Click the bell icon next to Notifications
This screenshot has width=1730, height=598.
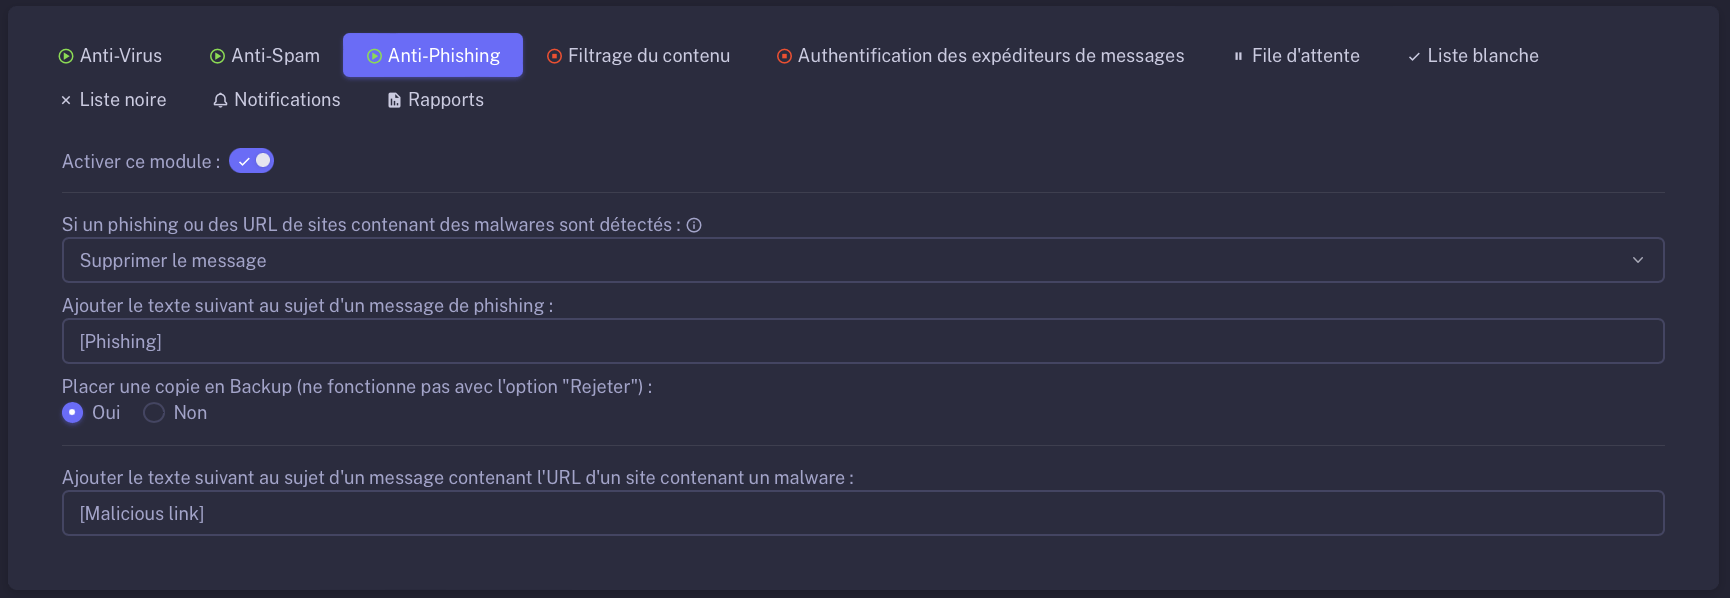click(220, 100)
